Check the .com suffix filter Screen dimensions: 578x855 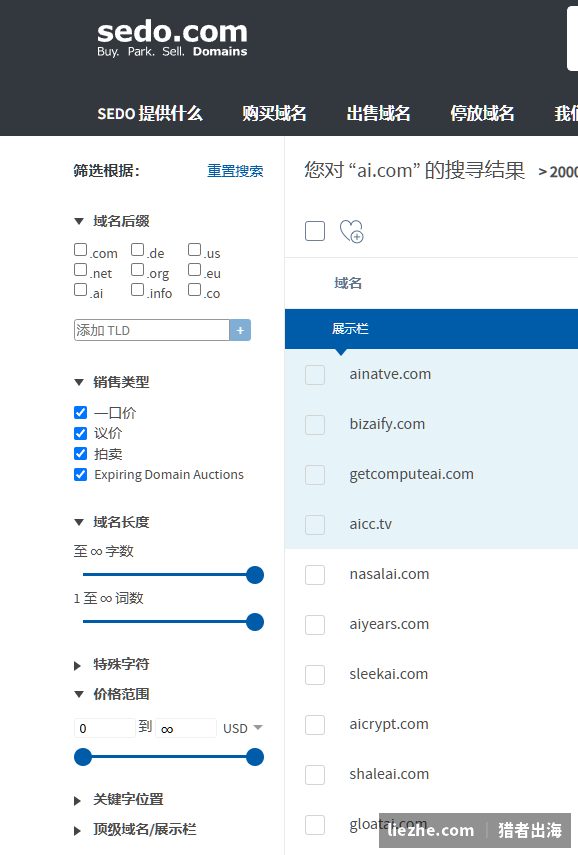tap(81, 250)
